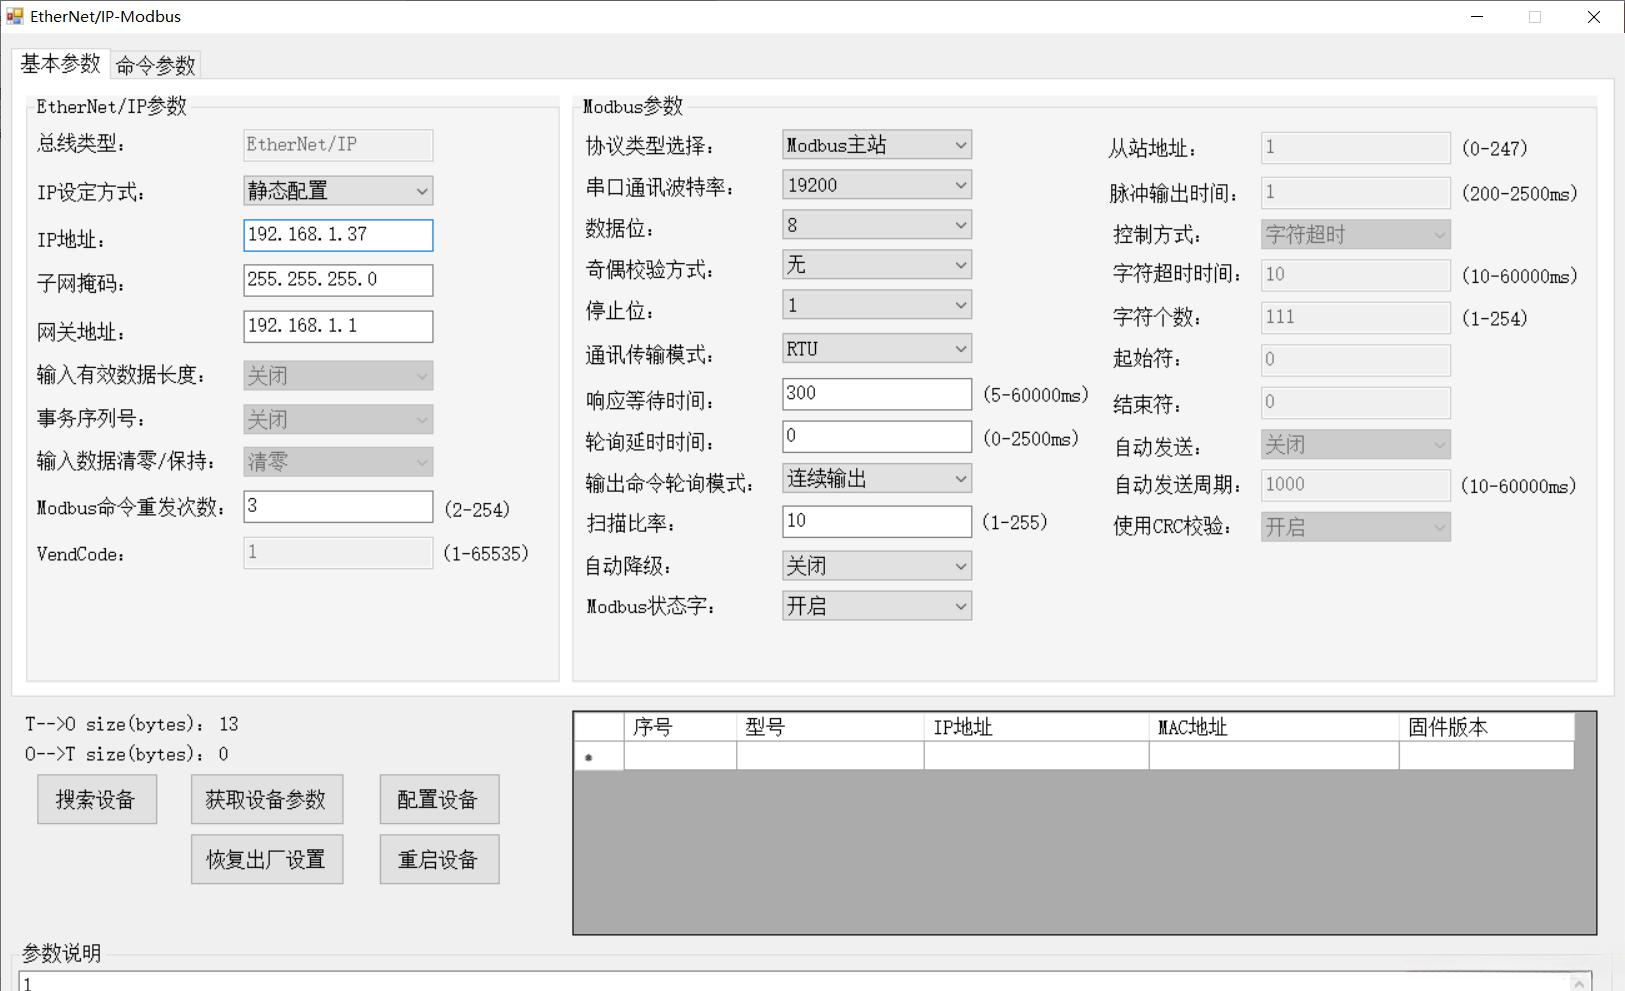Viewport: 1625px width, 991px height.
Task: Expand the 串口通讯波特率 dropdown
Action: coord(877,185)
